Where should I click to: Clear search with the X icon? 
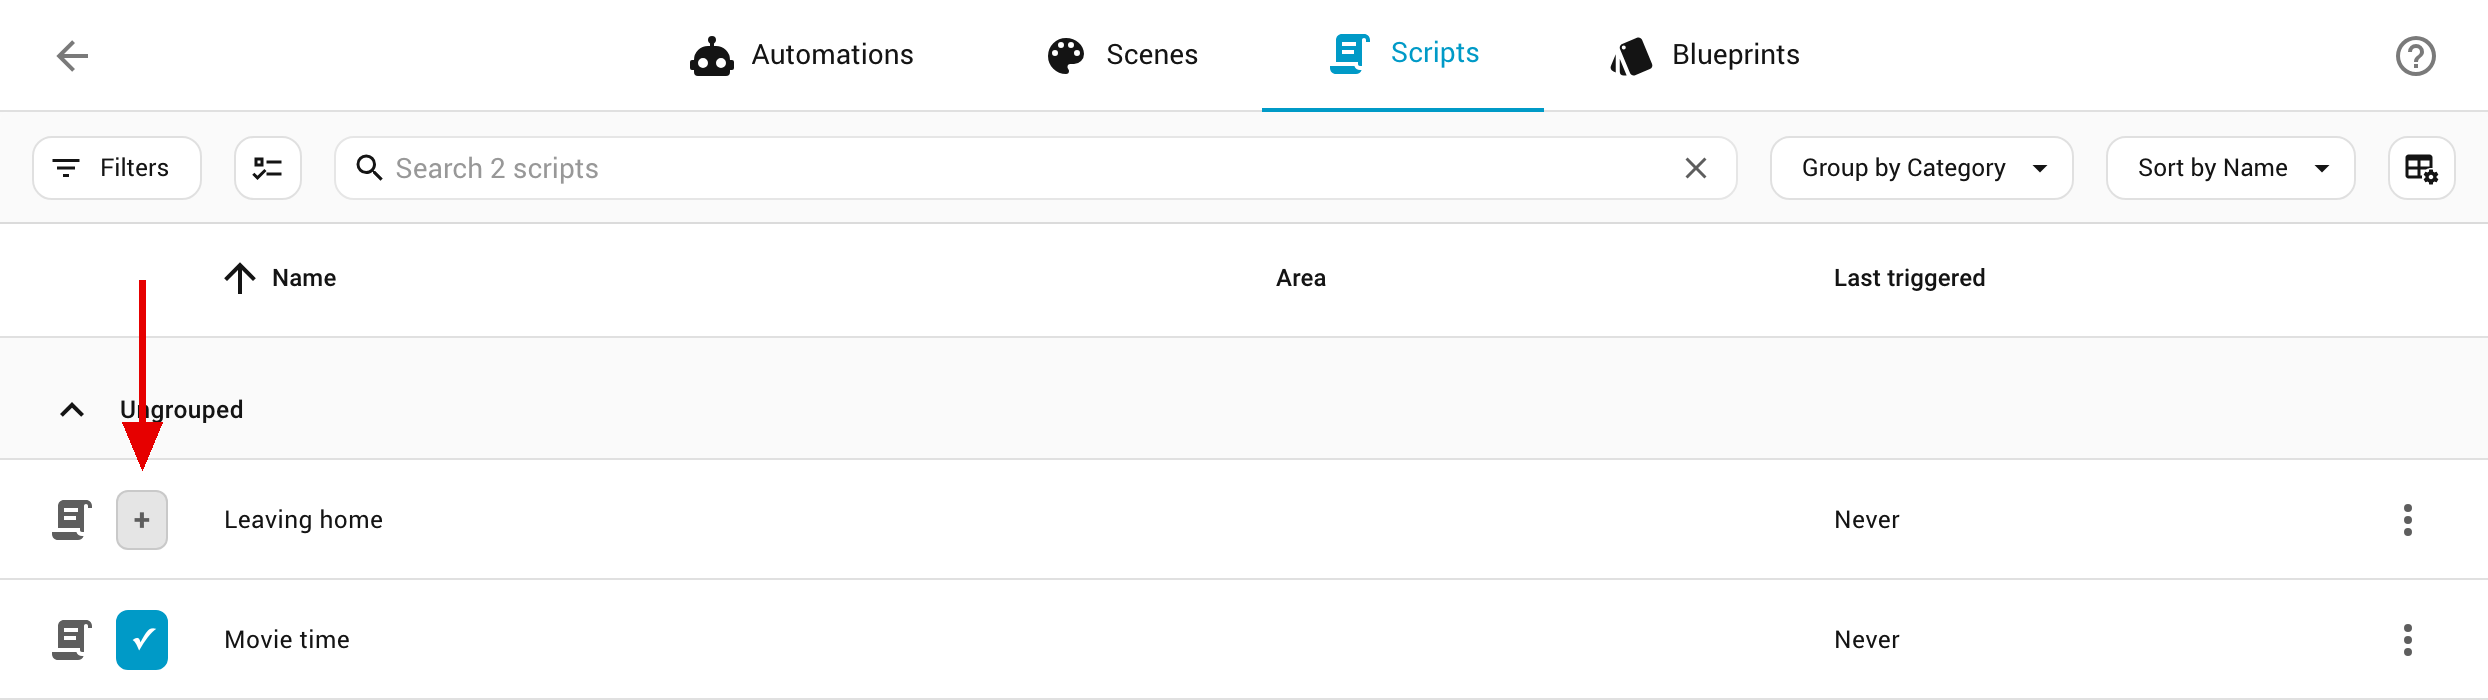[x=1696, y=168]
